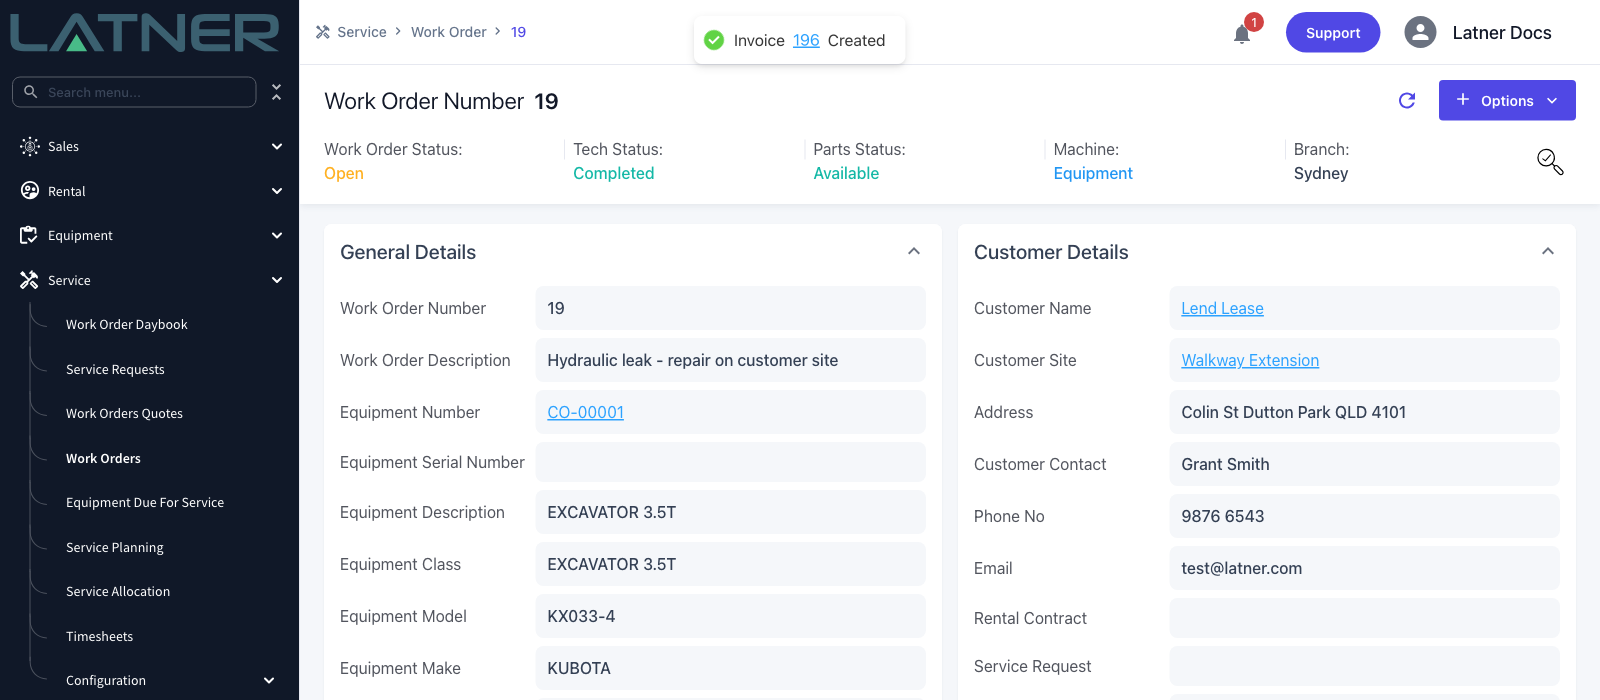Screen dimensions: 1600x700
Task: Click Service in the breadcrumb
Action: tap(362, 32)
